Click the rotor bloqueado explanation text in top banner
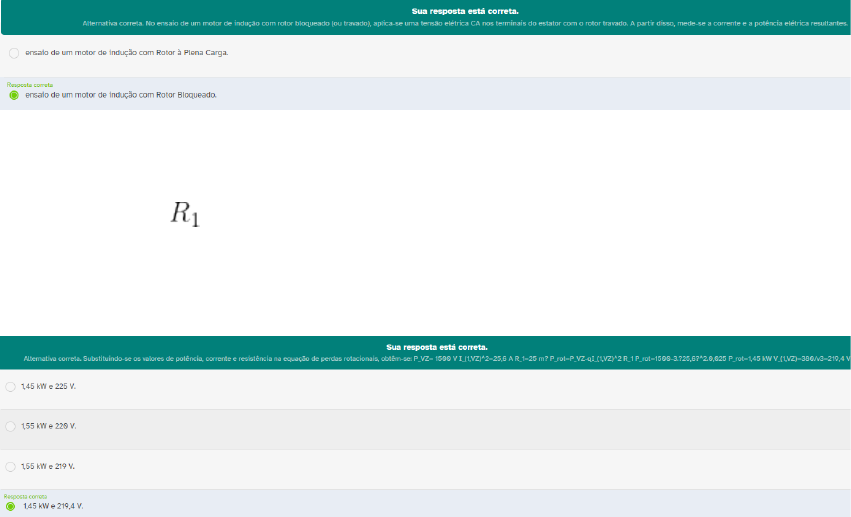The image size is (851, 517). tap(465, 22)
